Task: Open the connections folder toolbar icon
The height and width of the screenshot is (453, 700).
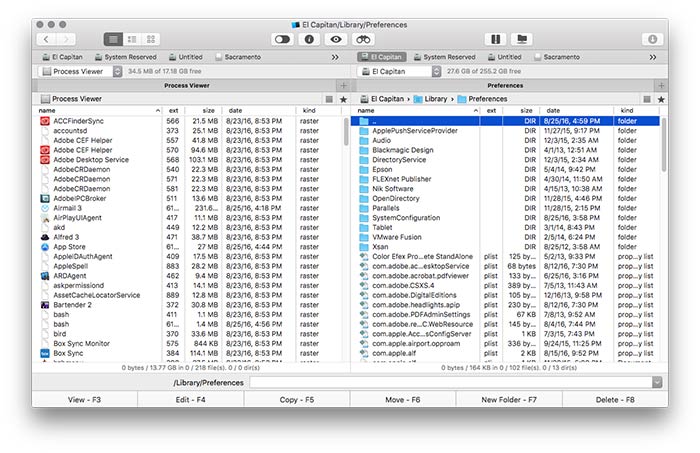Action: (x=521, y=39)
